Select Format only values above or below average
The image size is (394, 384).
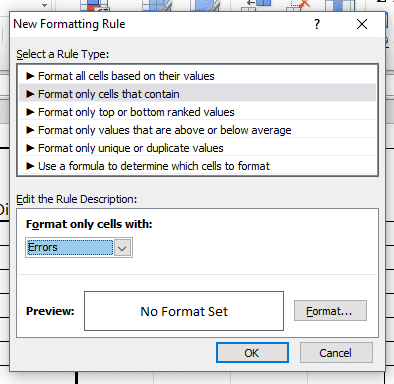197,130
